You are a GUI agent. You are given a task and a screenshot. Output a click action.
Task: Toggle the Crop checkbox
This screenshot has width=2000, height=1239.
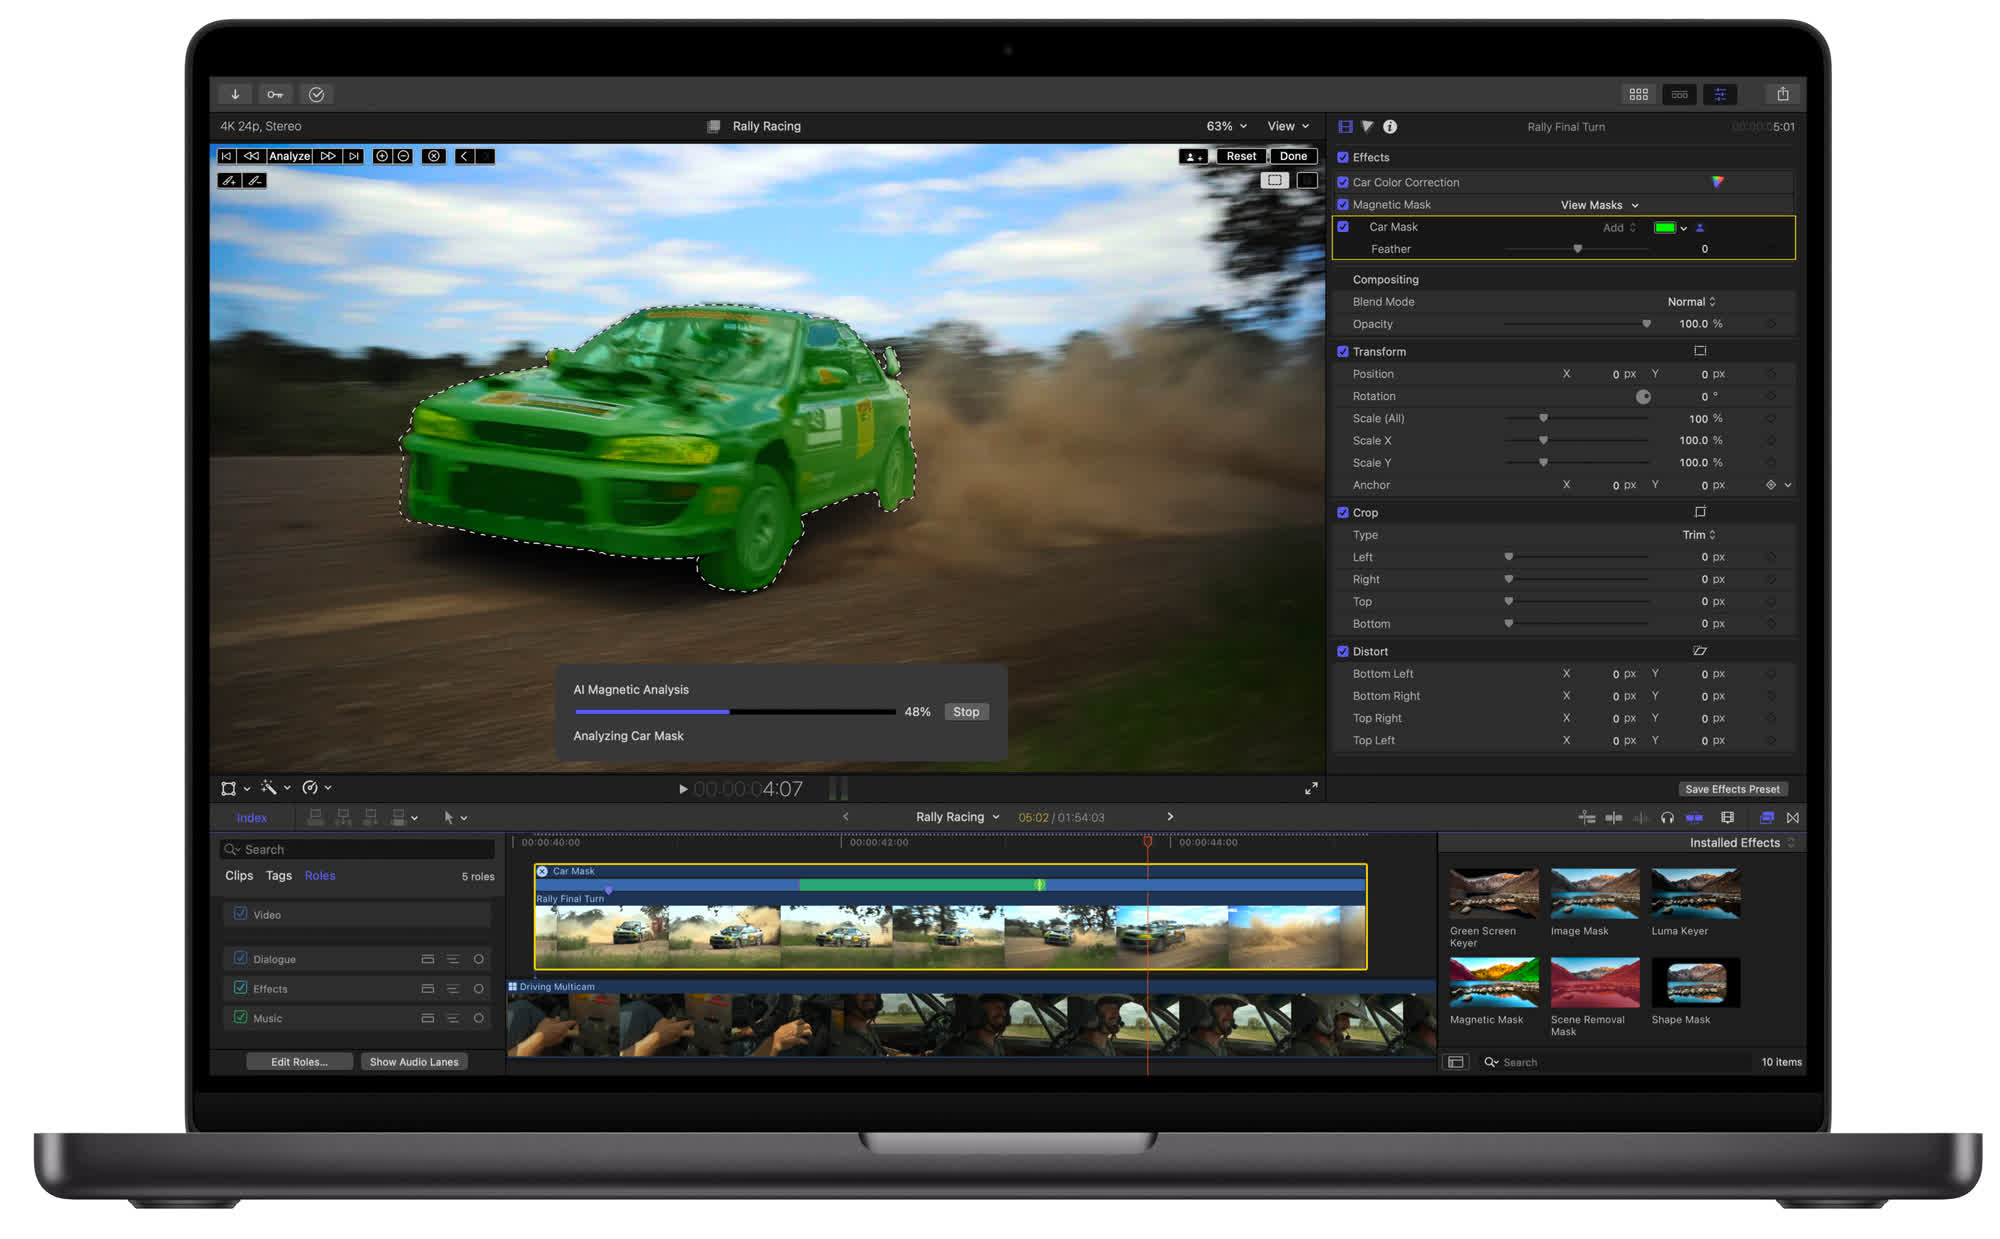coord(1343,512)
